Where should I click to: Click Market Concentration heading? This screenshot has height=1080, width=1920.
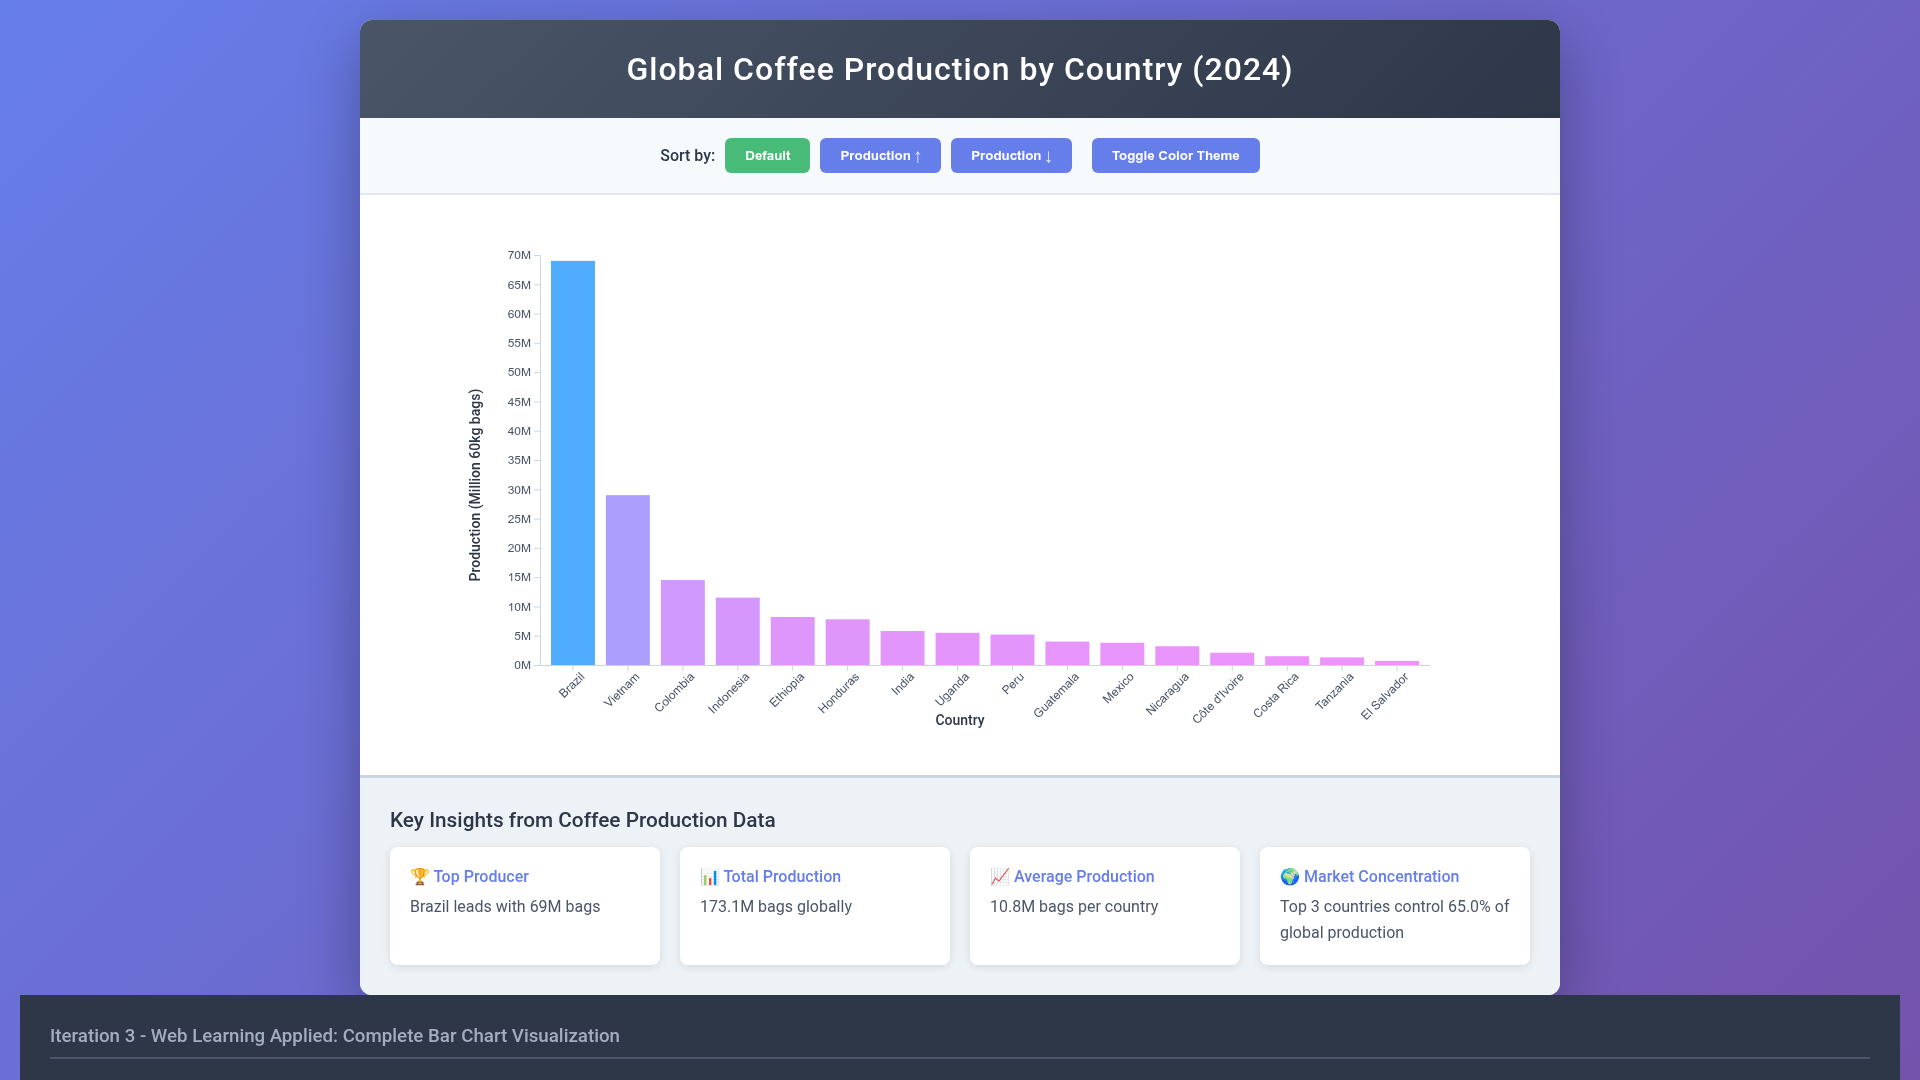[x=1381, y=877]
